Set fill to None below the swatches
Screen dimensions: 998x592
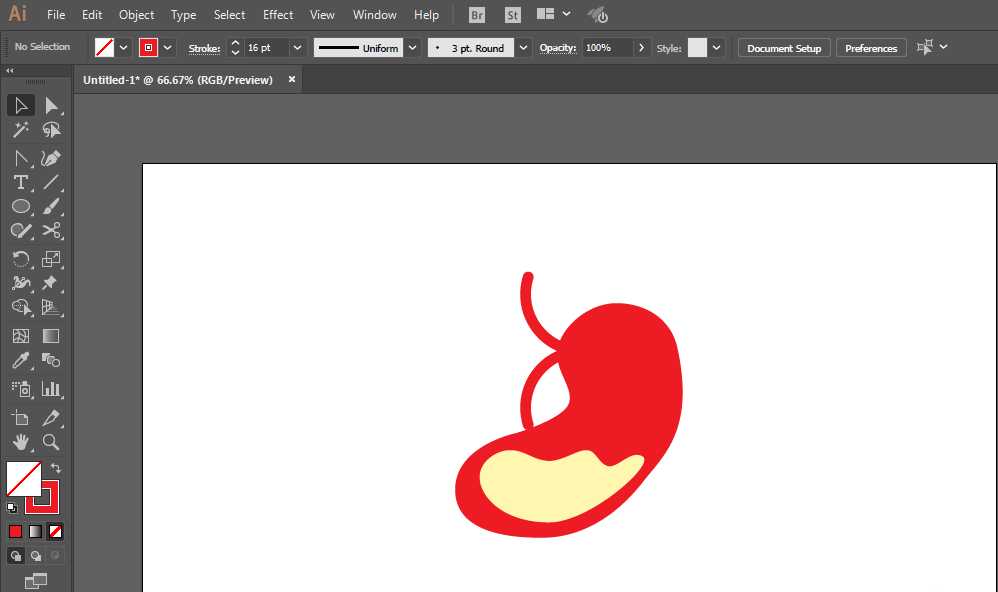coord(55,531)
